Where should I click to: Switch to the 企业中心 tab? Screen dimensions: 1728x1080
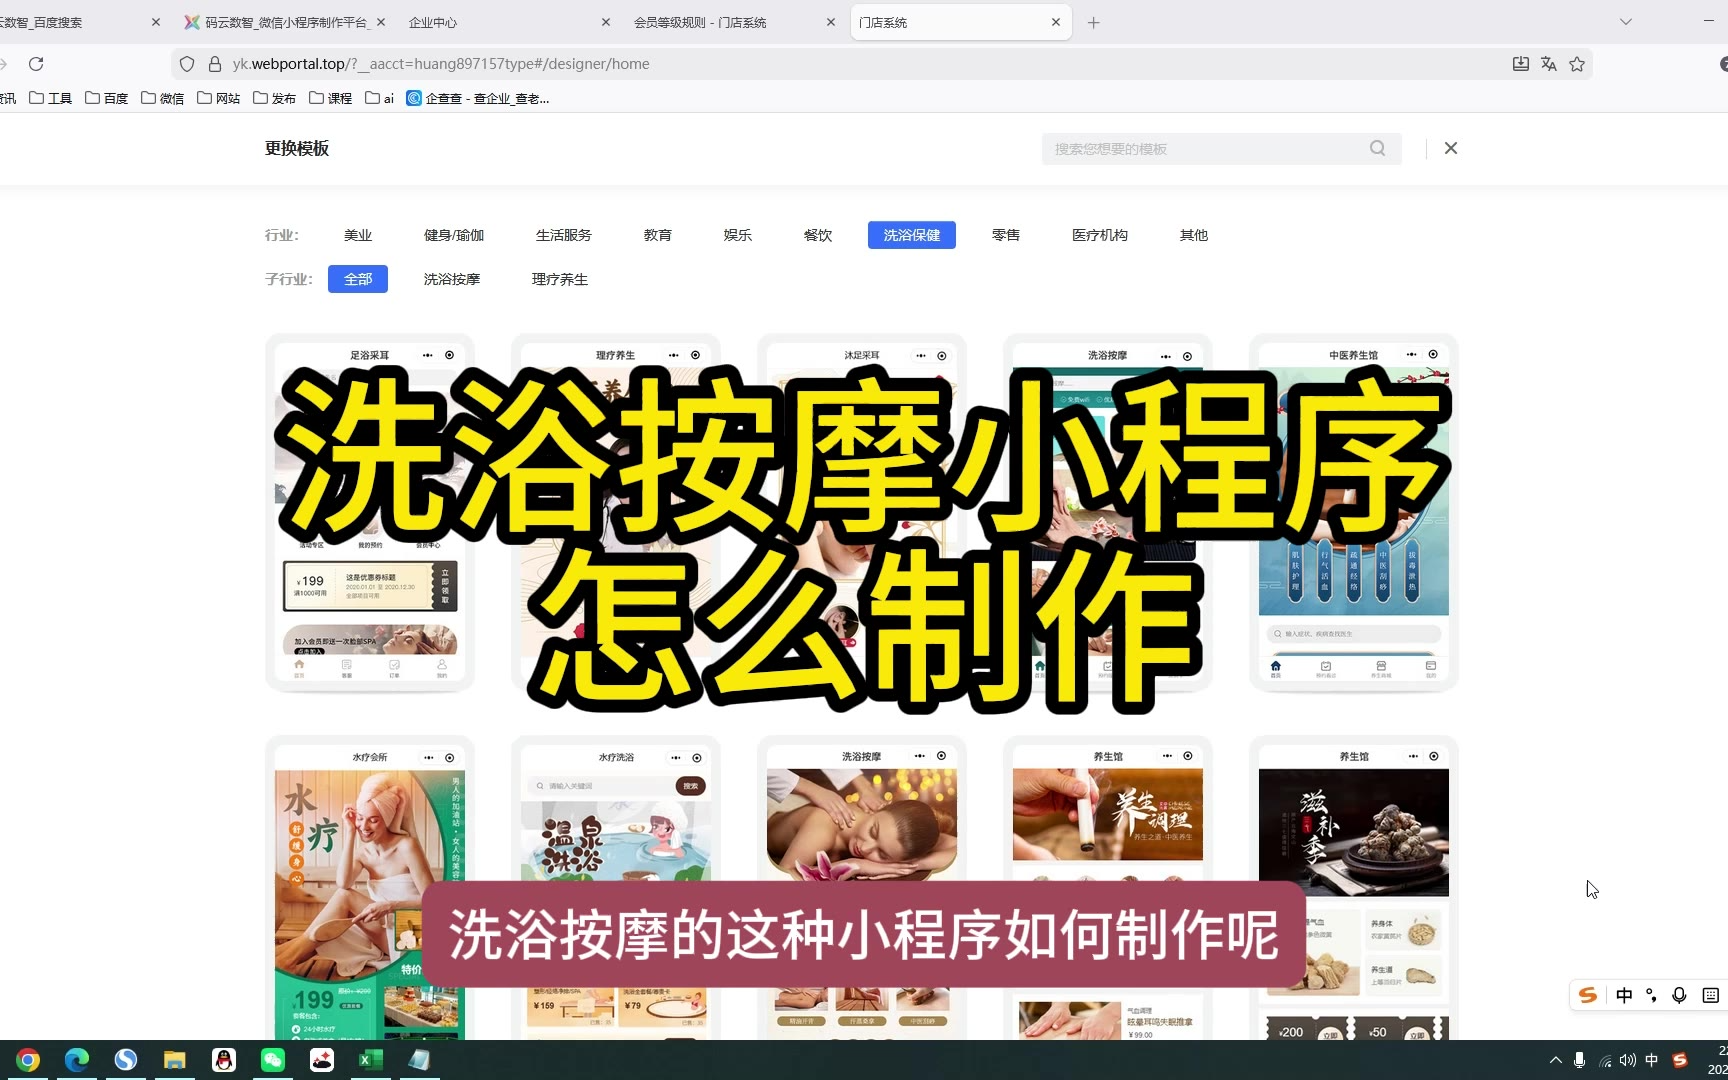[508, 22]
